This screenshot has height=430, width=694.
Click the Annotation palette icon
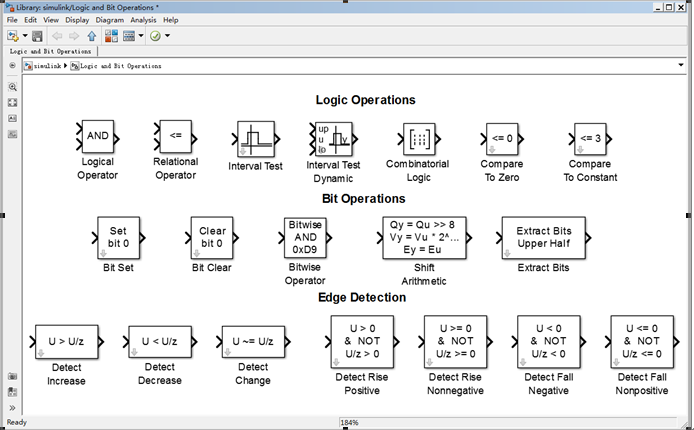[12, 119]
